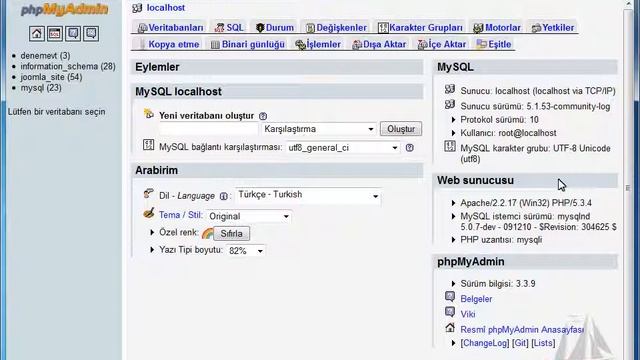The image size is (640, 360).
Task: Select the information_schema database
Action: pyautogui.click(x=68, y=66)
